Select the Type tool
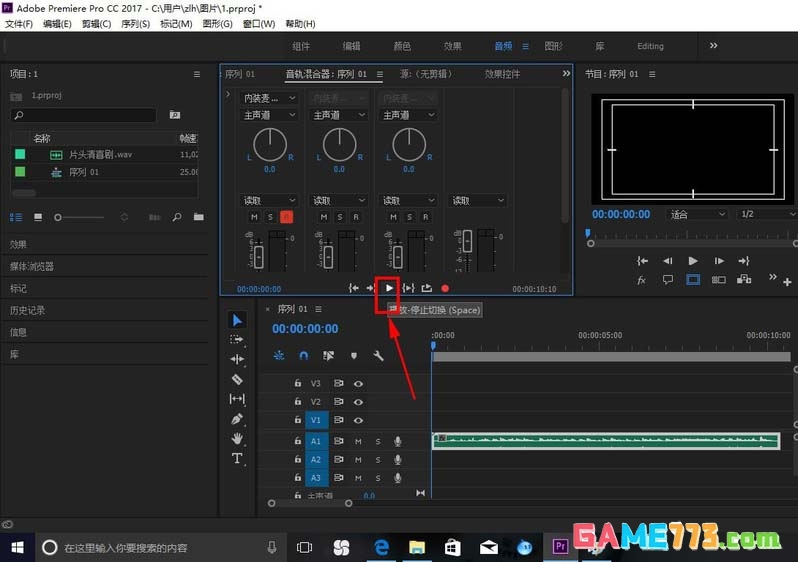Viewport: 798px width, 562px height. (x=237, y=458)
